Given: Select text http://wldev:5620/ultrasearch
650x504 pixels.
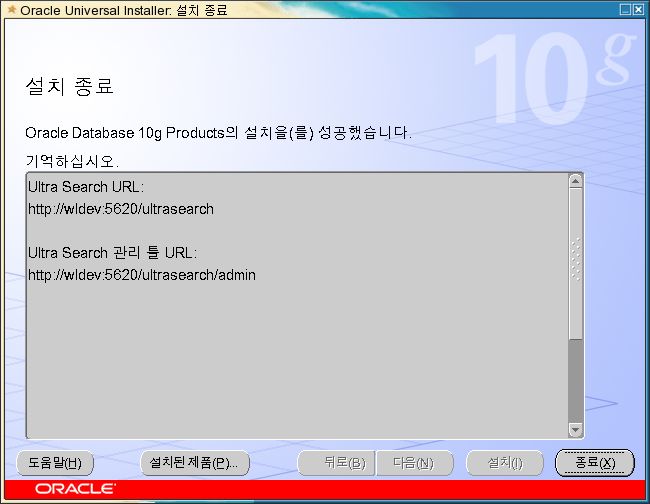Looking at the screenshot, I should tap(121, 209).
